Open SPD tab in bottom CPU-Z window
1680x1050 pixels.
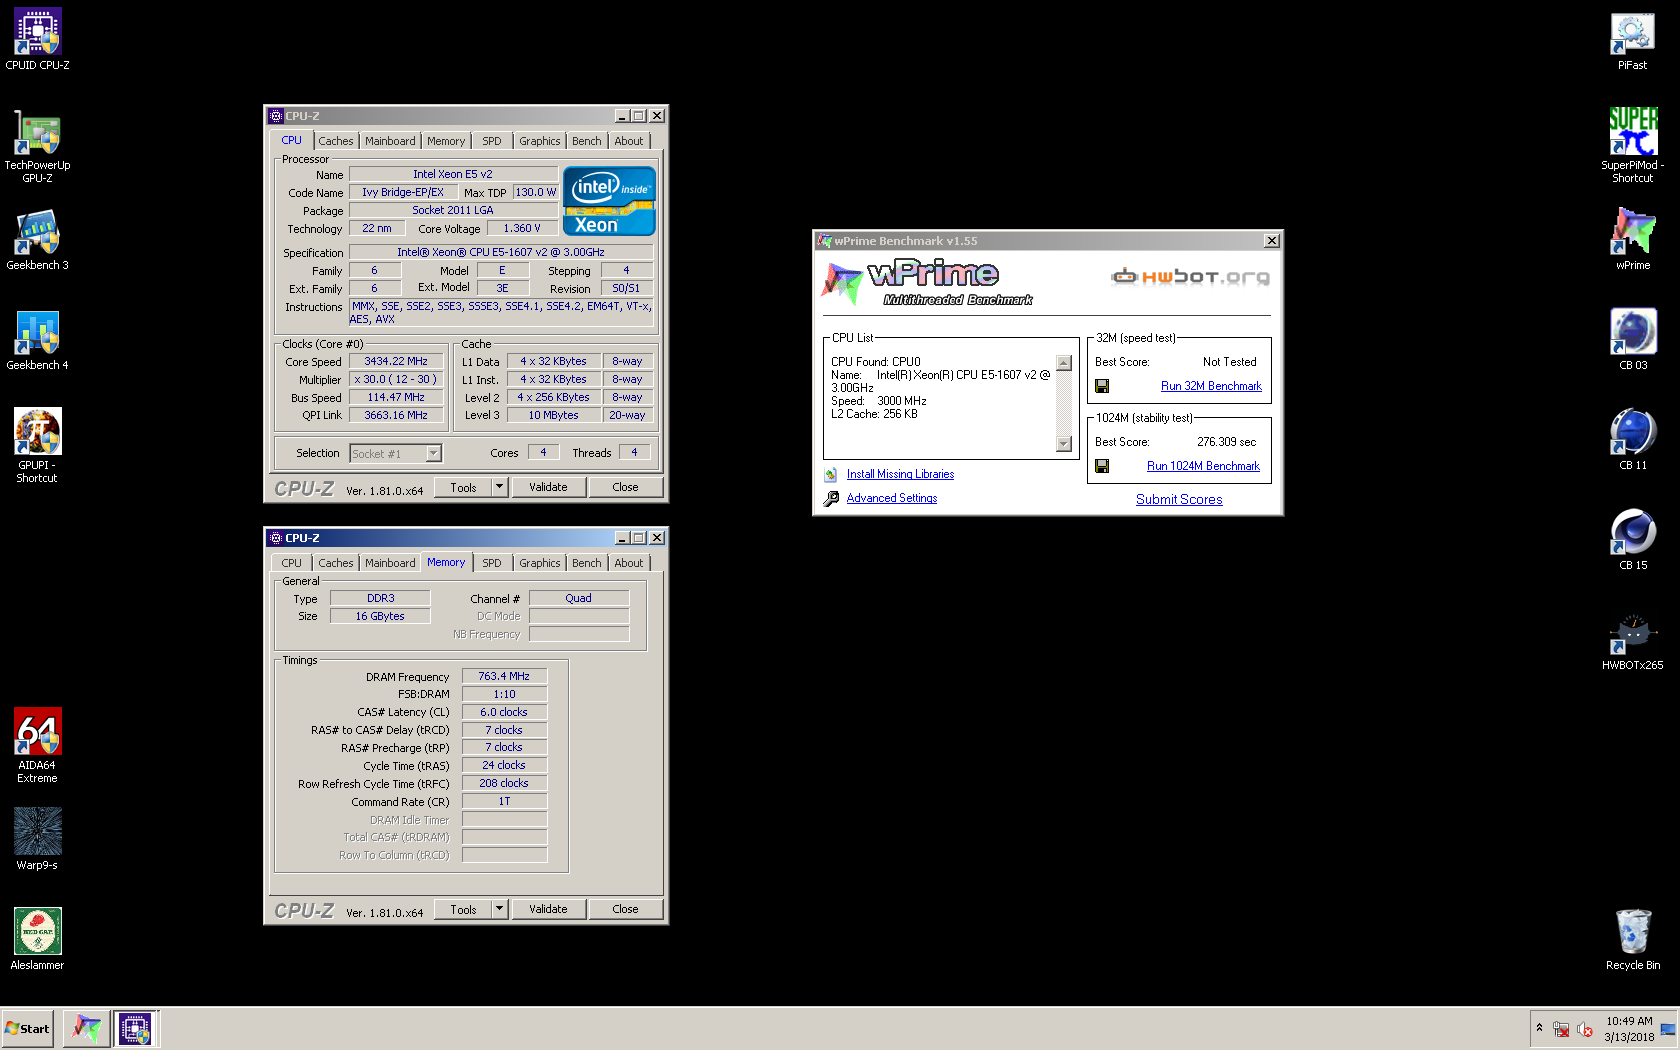492,563
